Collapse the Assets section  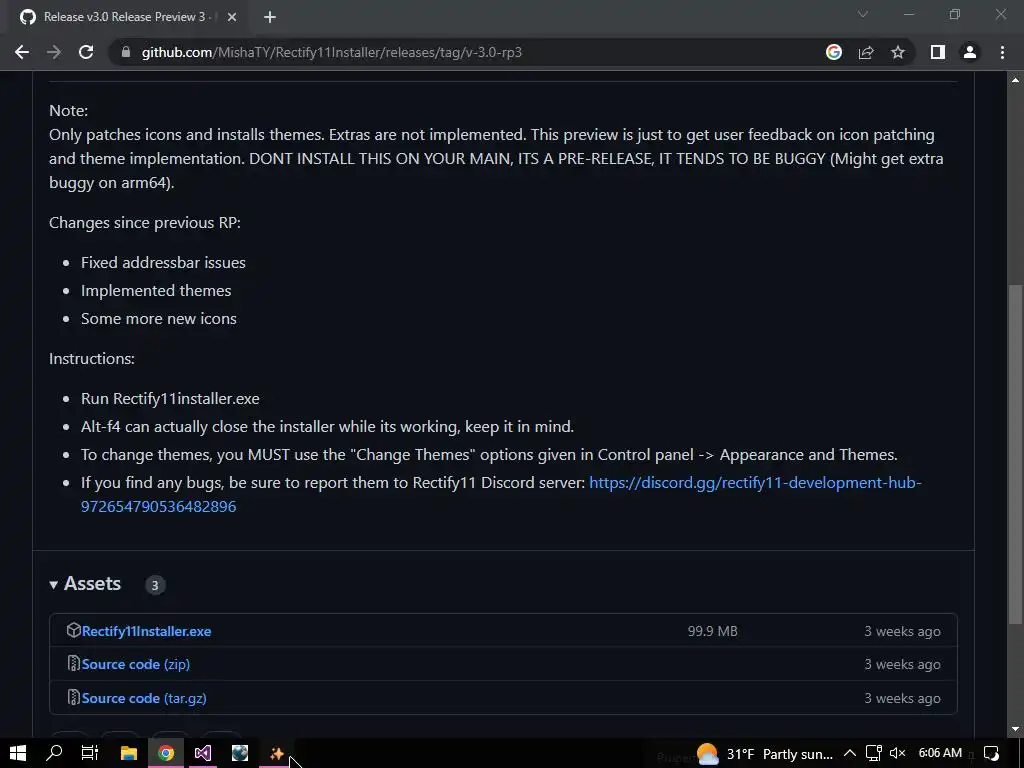pos(86,583)
